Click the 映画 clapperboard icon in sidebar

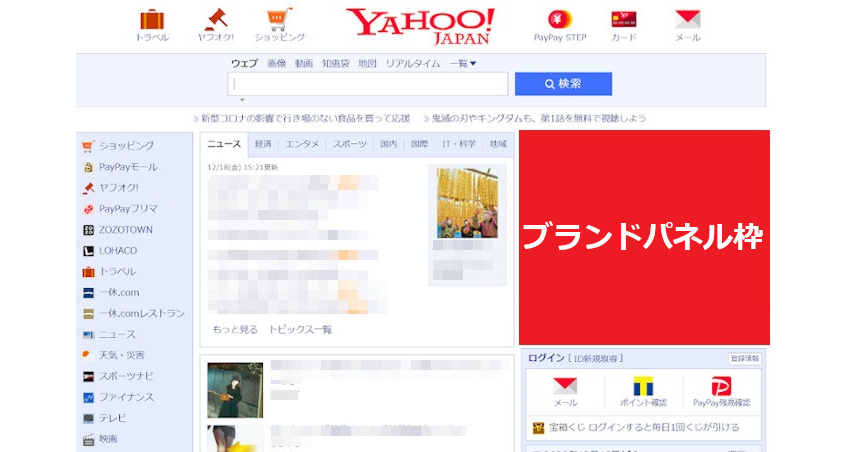pyautogui.click(x=88, y=440)
